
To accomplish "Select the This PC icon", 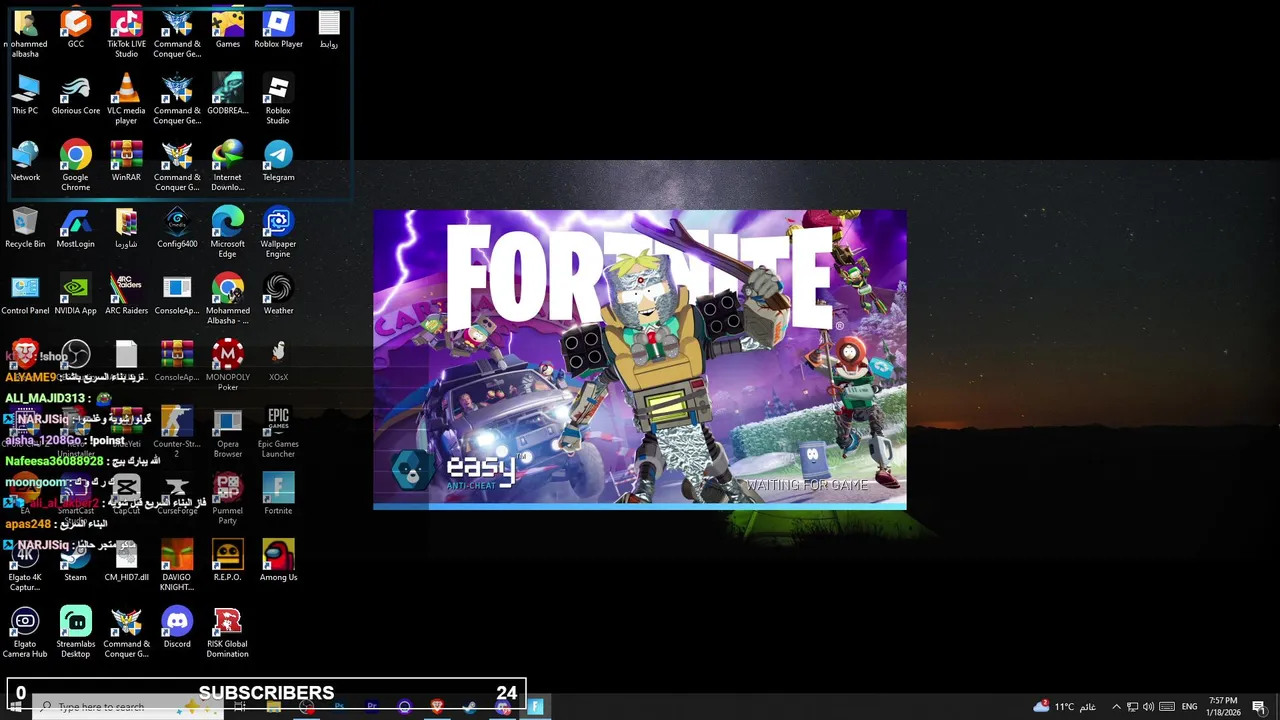I will (x=25, y=96).
